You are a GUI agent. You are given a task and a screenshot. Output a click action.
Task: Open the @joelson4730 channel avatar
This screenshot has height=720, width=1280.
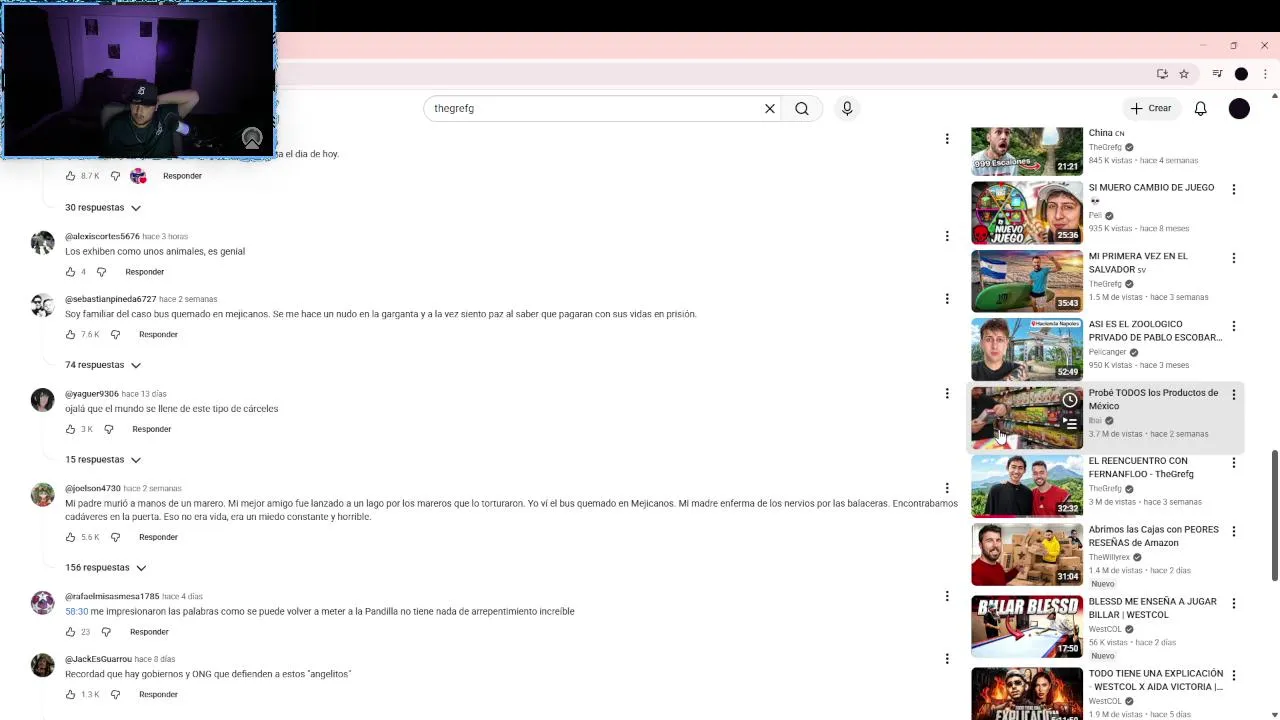point(42,495)
